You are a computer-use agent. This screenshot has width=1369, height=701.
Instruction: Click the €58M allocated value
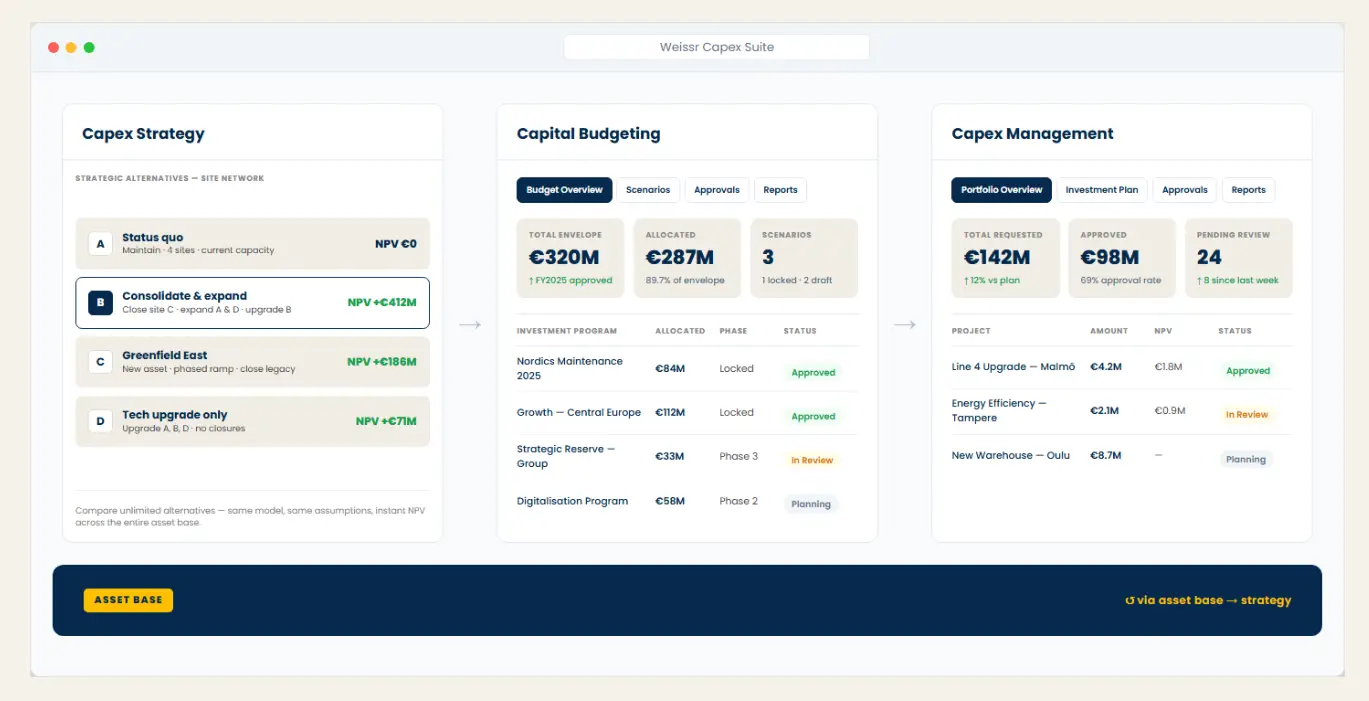point(670,501)
